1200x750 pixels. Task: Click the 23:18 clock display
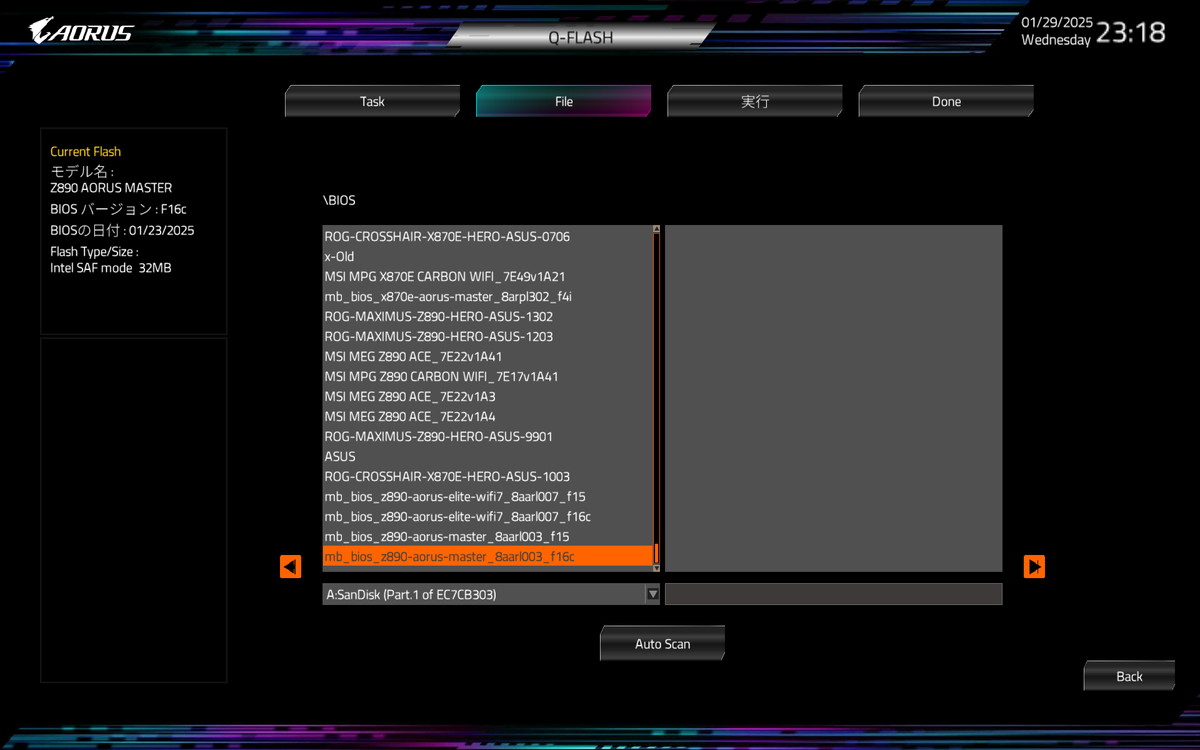click(x=1131, y=32)
